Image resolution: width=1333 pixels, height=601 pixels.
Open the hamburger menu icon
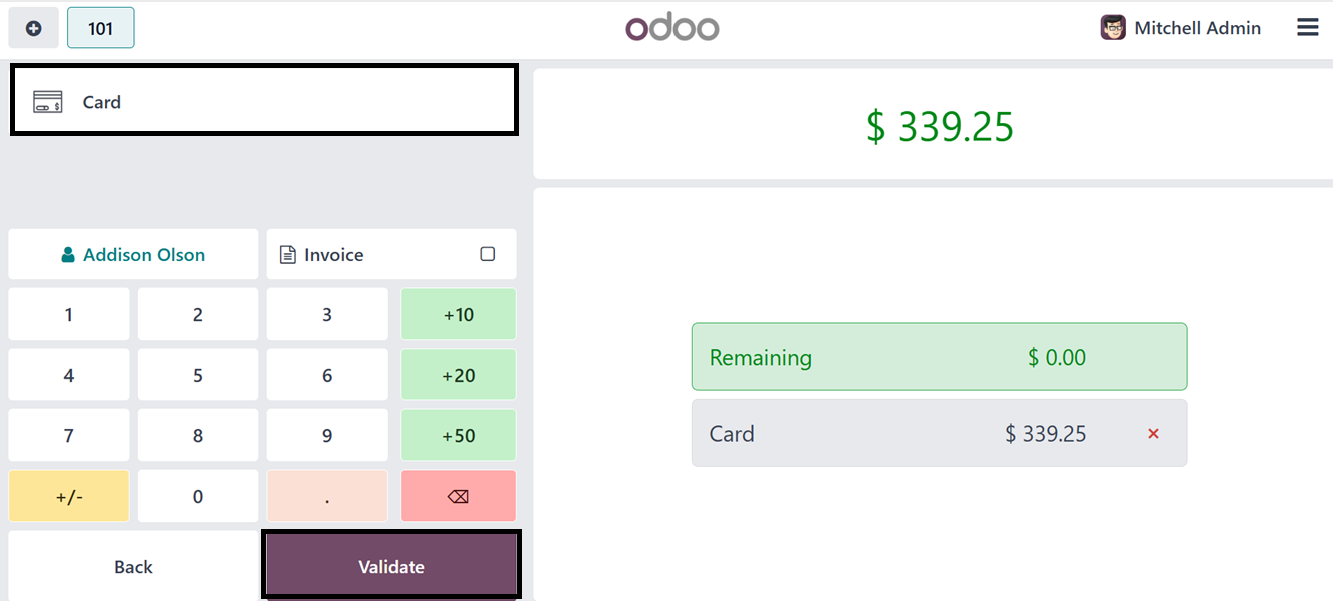point(1307,28)
